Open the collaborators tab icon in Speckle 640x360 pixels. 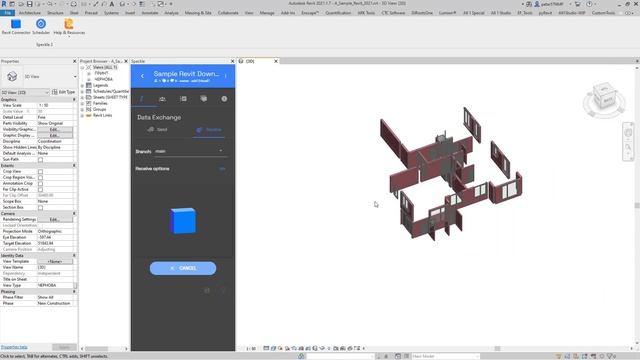pyautogui.click(x=162, y=99)
